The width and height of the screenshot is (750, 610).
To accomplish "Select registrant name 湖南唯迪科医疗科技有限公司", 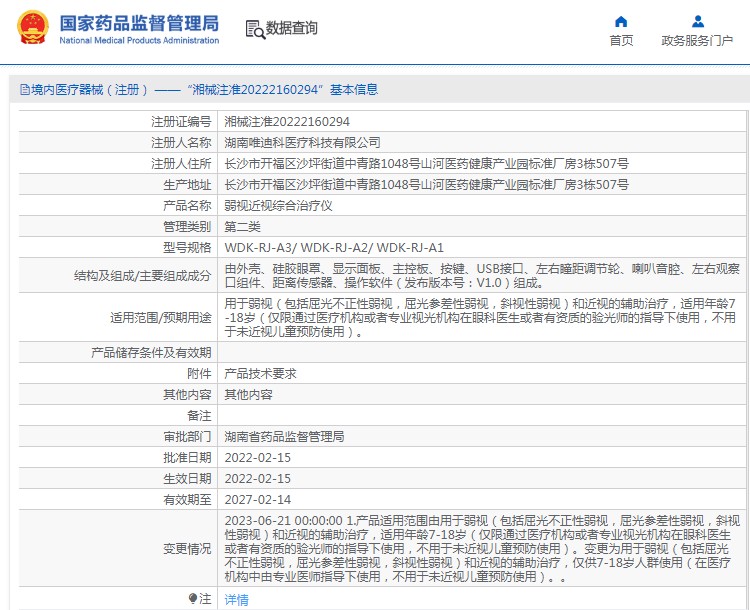I will pyautogui.click(x=302, y=143).
